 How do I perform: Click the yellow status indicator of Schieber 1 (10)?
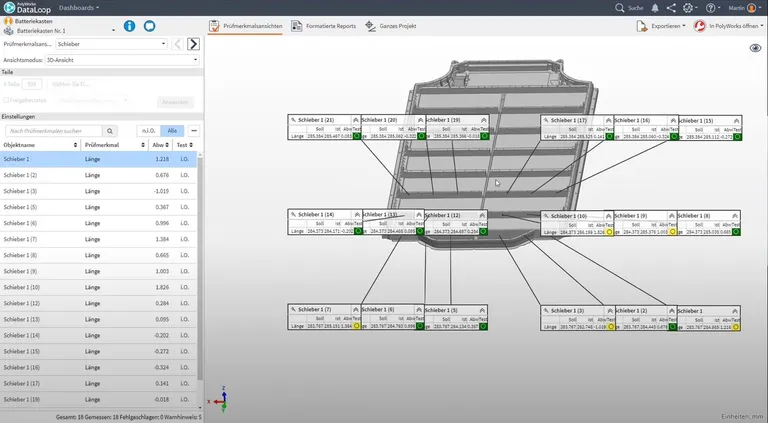click(609, 232)
